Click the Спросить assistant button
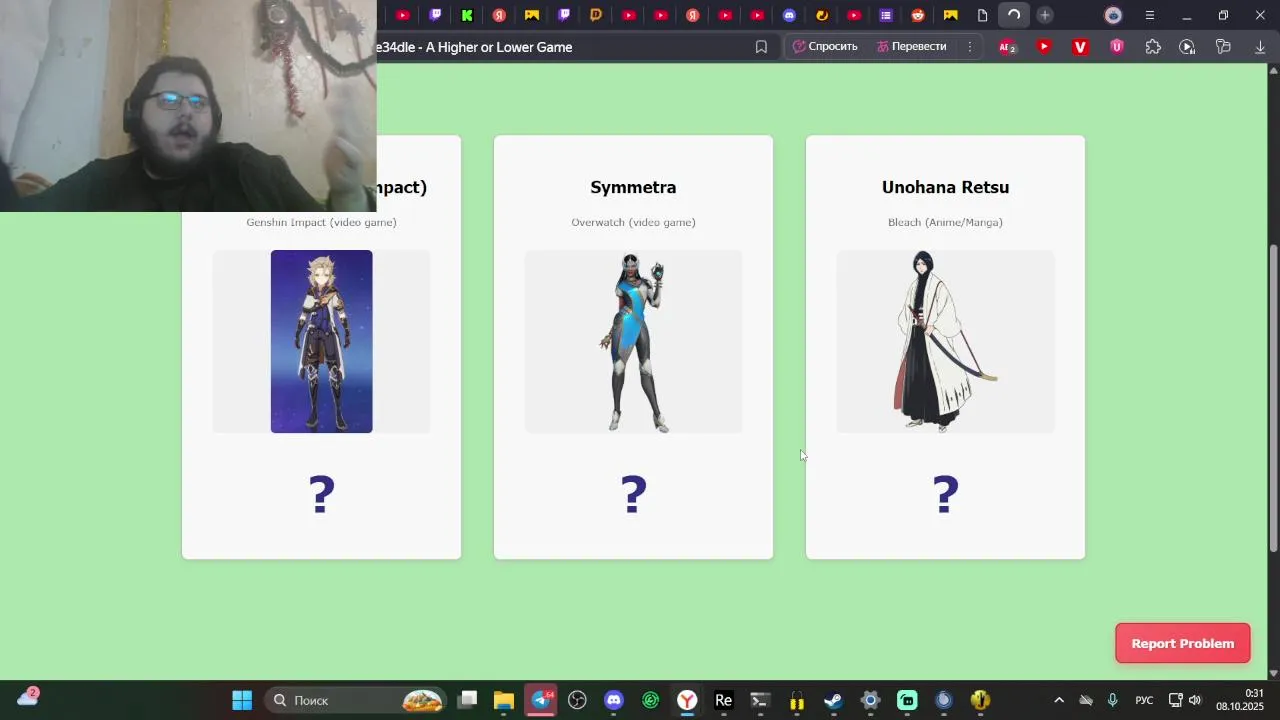The image size is (1280, 720). (x=825, y=47)
